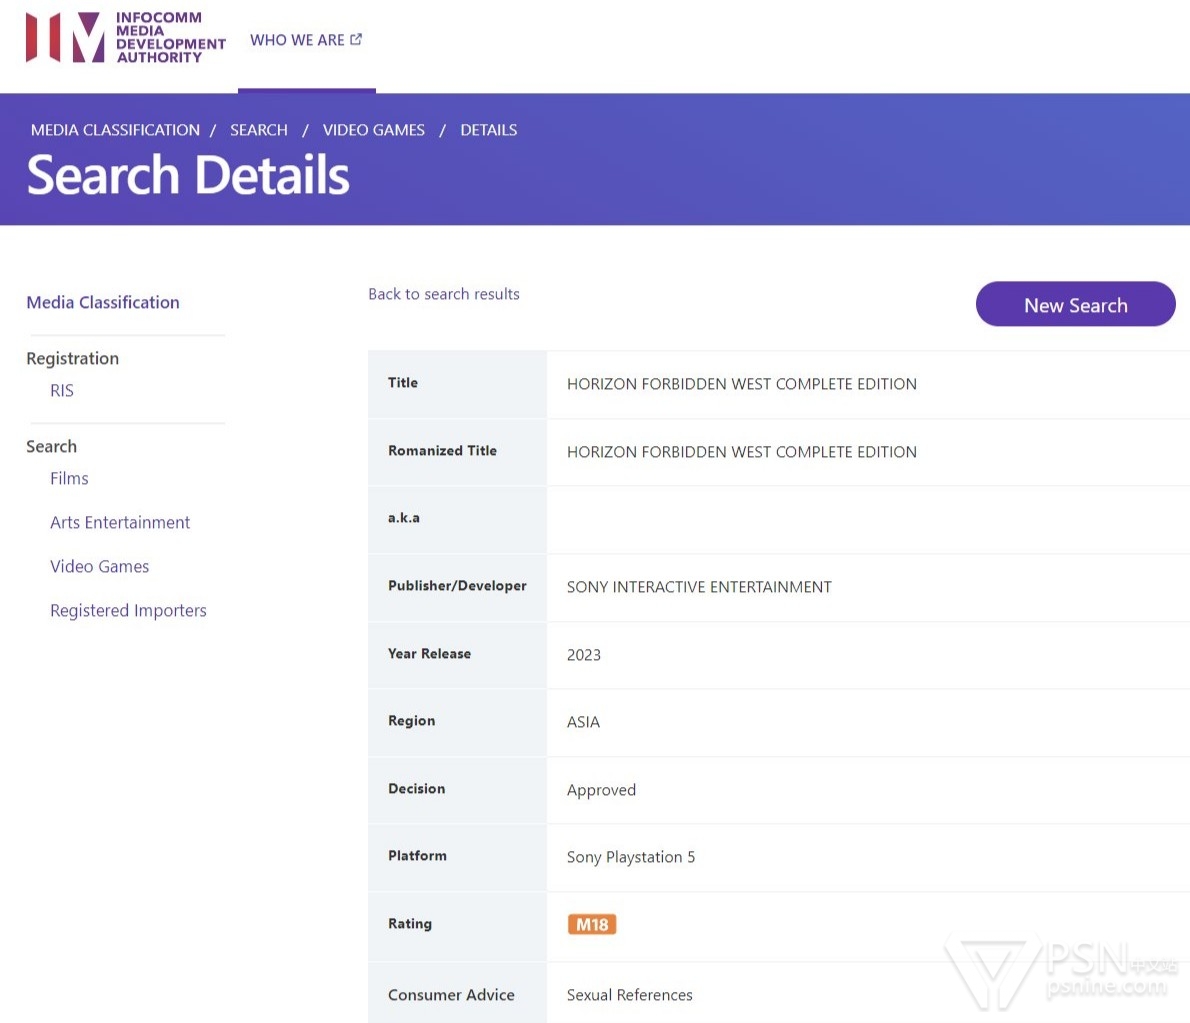Viewport: 1190px width, 1023px height.
Task: Select the DETAILS breadcrumb
Action: (489, 130)
